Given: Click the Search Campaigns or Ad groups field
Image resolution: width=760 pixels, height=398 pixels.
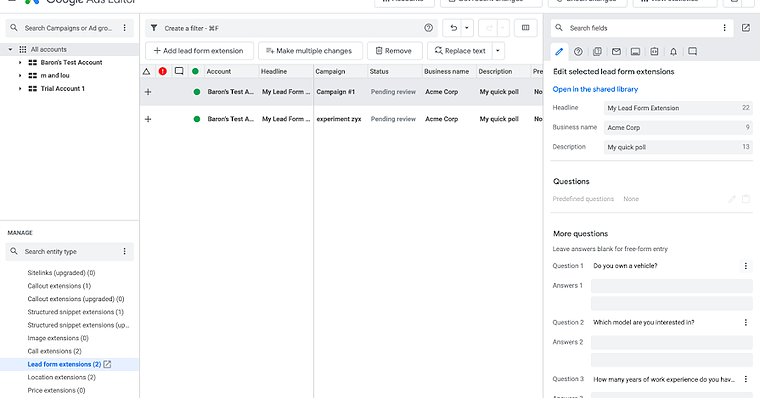Looking at the screenshot, I should 68,28.
